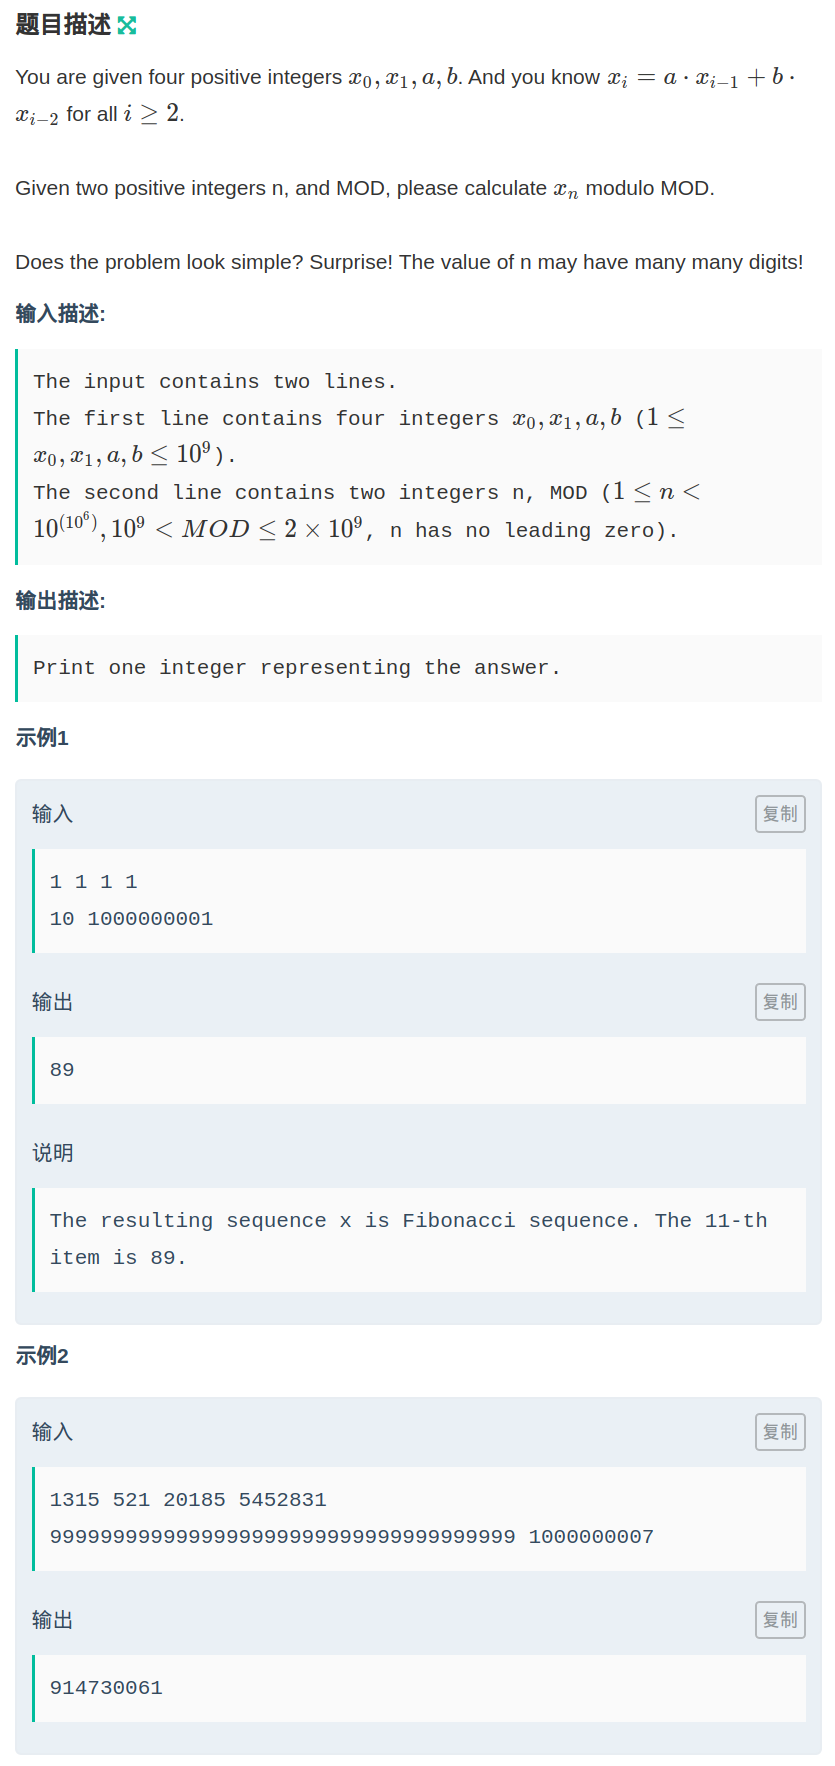Click the '10 1000000001' input line

[x=132, y=919]
